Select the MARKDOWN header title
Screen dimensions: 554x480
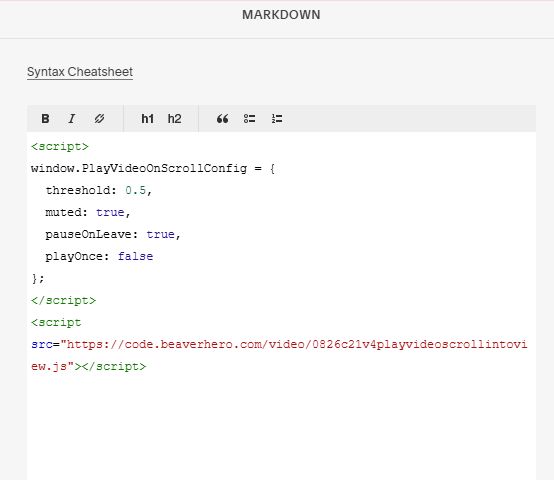coord(281,15)
